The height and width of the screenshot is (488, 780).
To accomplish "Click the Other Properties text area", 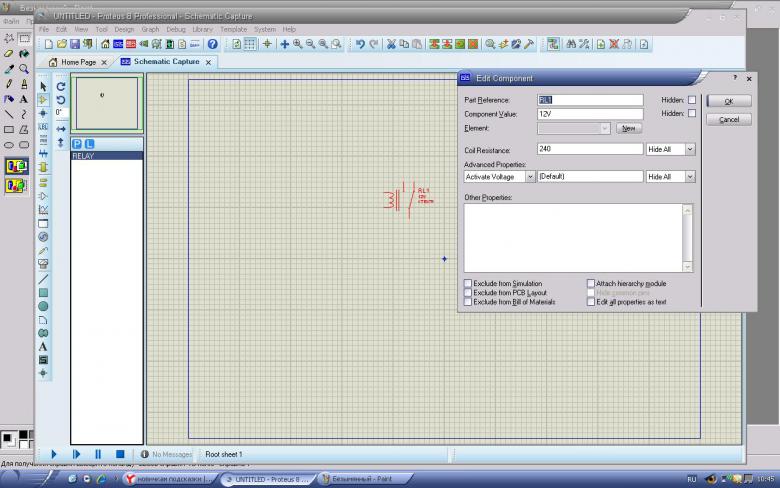I will click(x=574, y=238).
